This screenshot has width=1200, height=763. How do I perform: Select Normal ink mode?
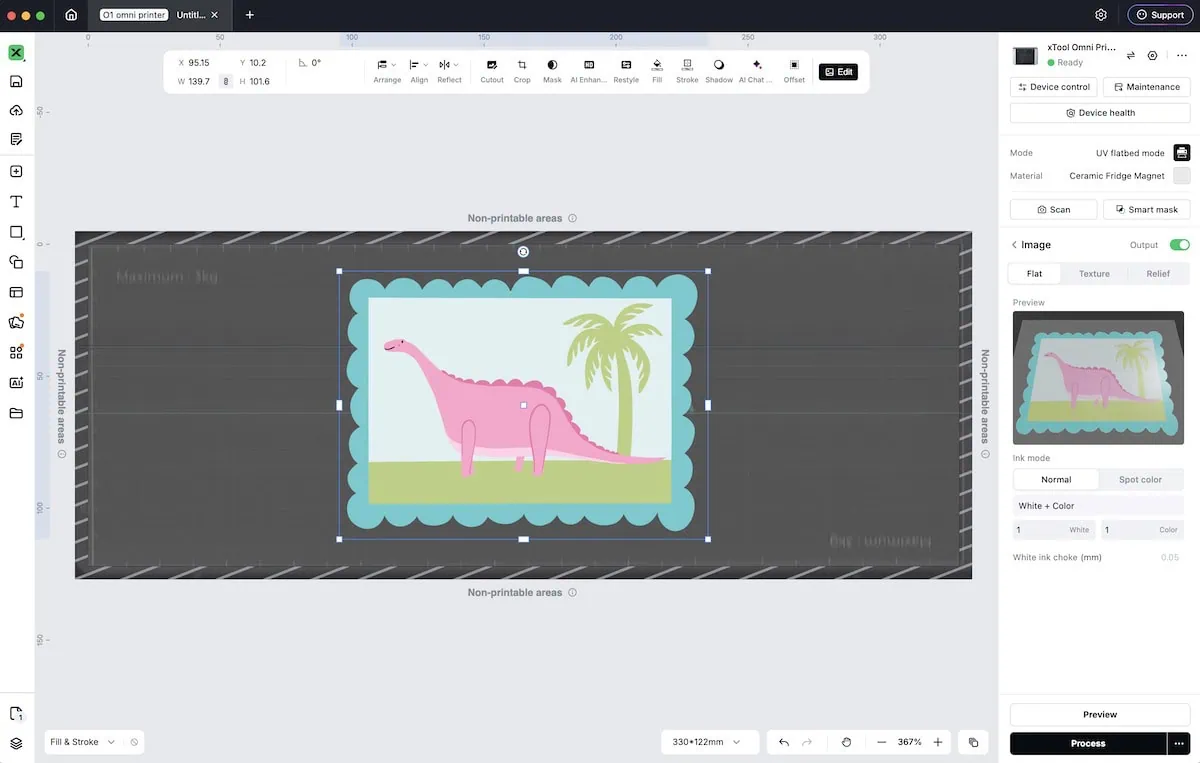point(1056,479)
